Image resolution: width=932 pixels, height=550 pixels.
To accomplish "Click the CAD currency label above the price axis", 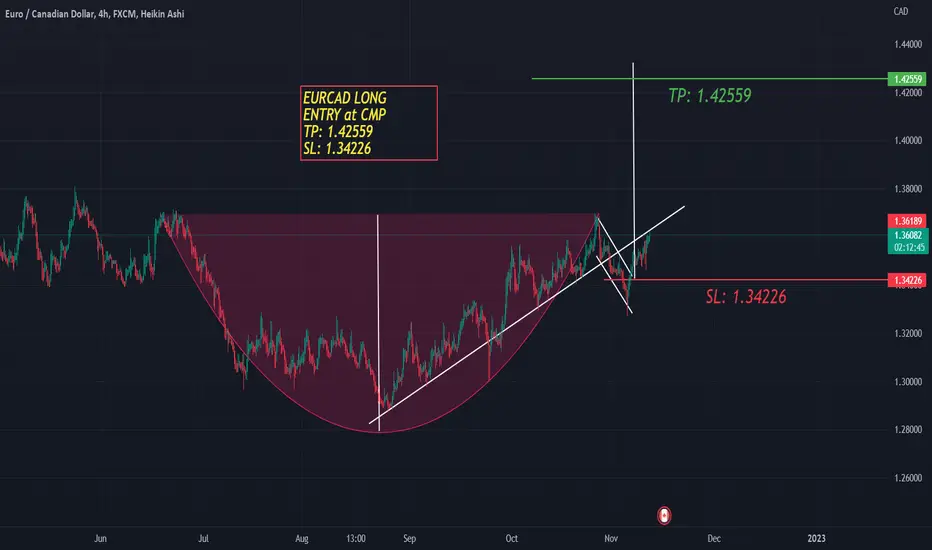I will (900, 11).
